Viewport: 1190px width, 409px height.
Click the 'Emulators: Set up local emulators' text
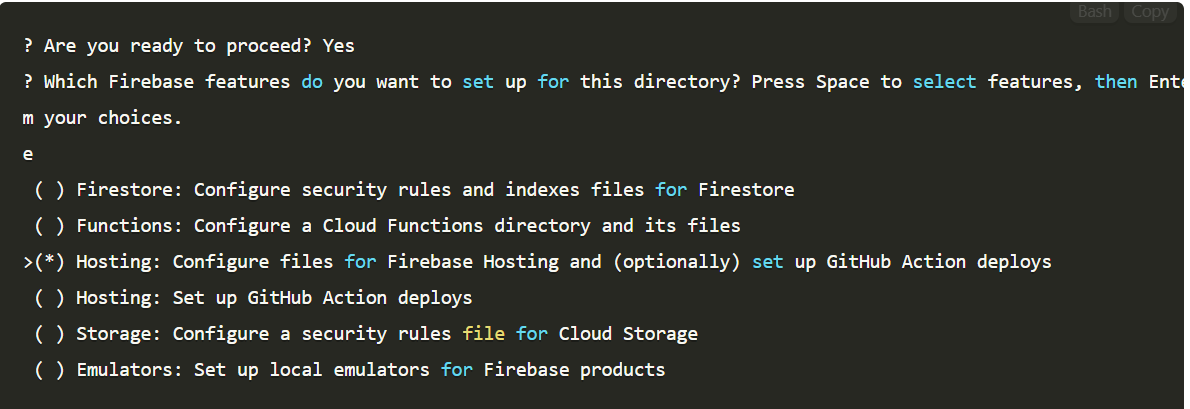coord(370,370)
